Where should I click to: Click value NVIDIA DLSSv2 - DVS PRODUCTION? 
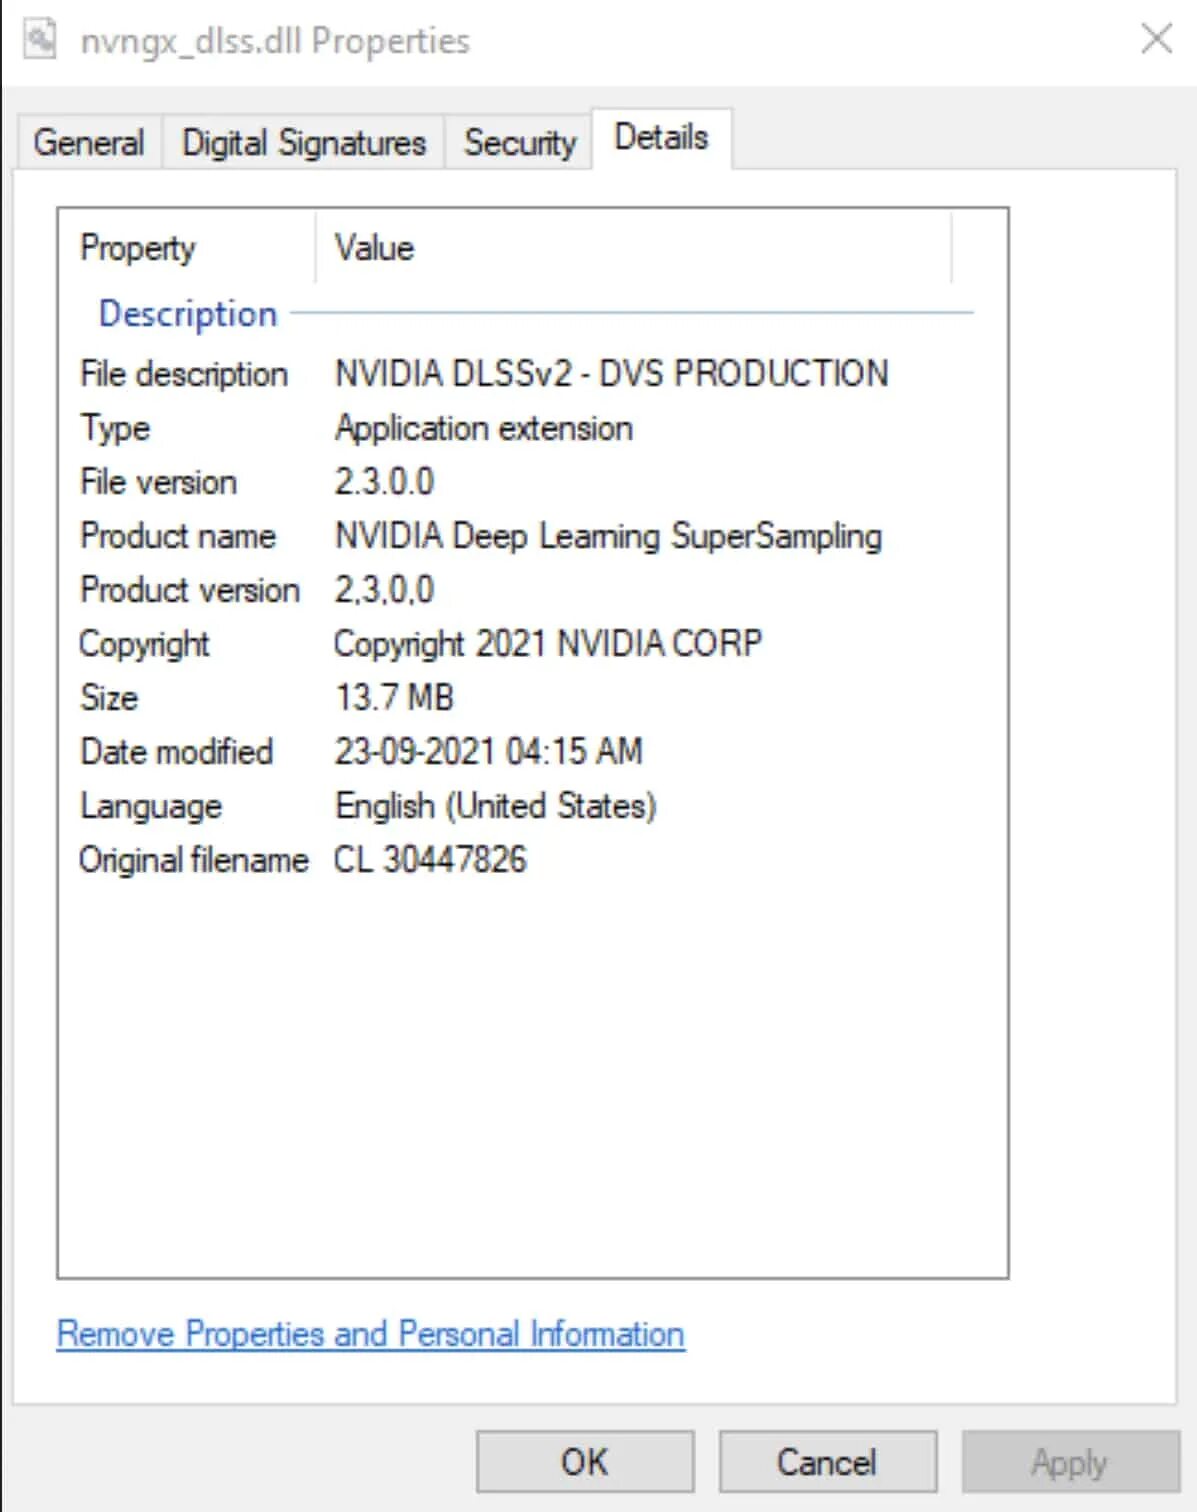click(611, 373)
